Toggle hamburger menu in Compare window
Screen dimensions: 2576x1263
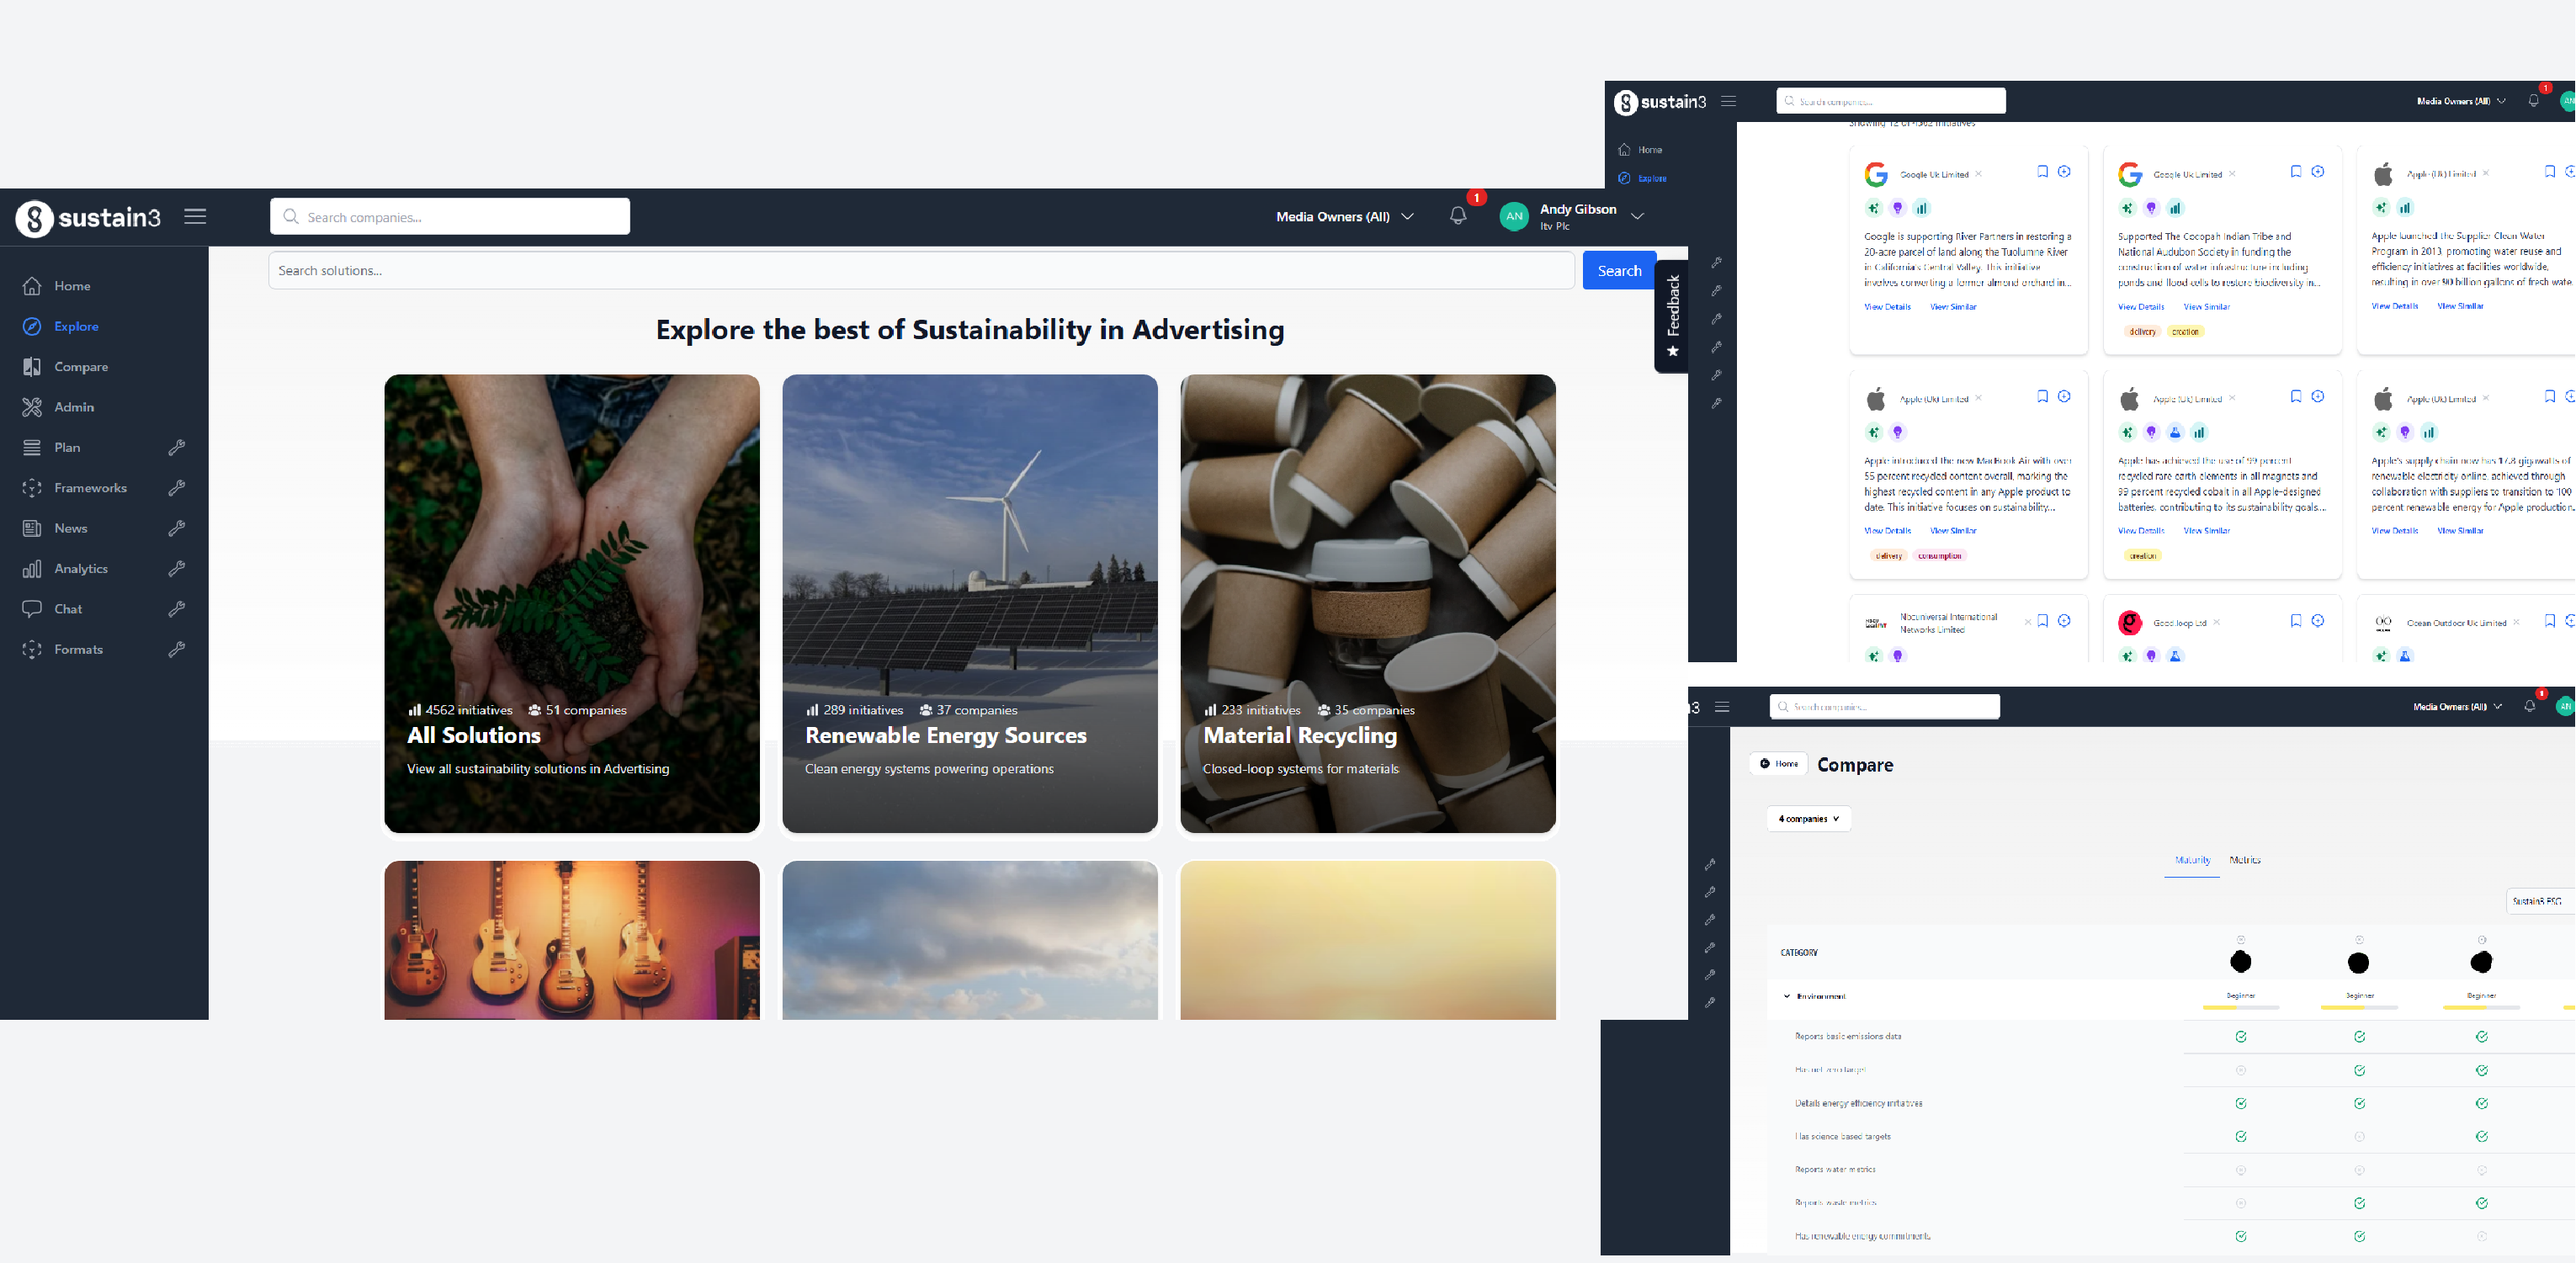point(1722,707)
